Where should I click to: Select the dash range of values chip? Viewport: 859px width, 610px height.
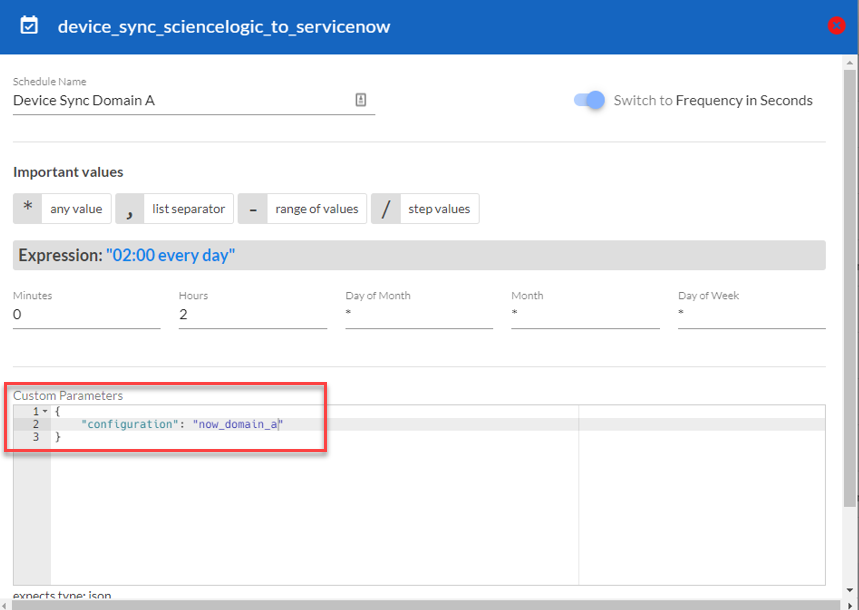point(302,209)
